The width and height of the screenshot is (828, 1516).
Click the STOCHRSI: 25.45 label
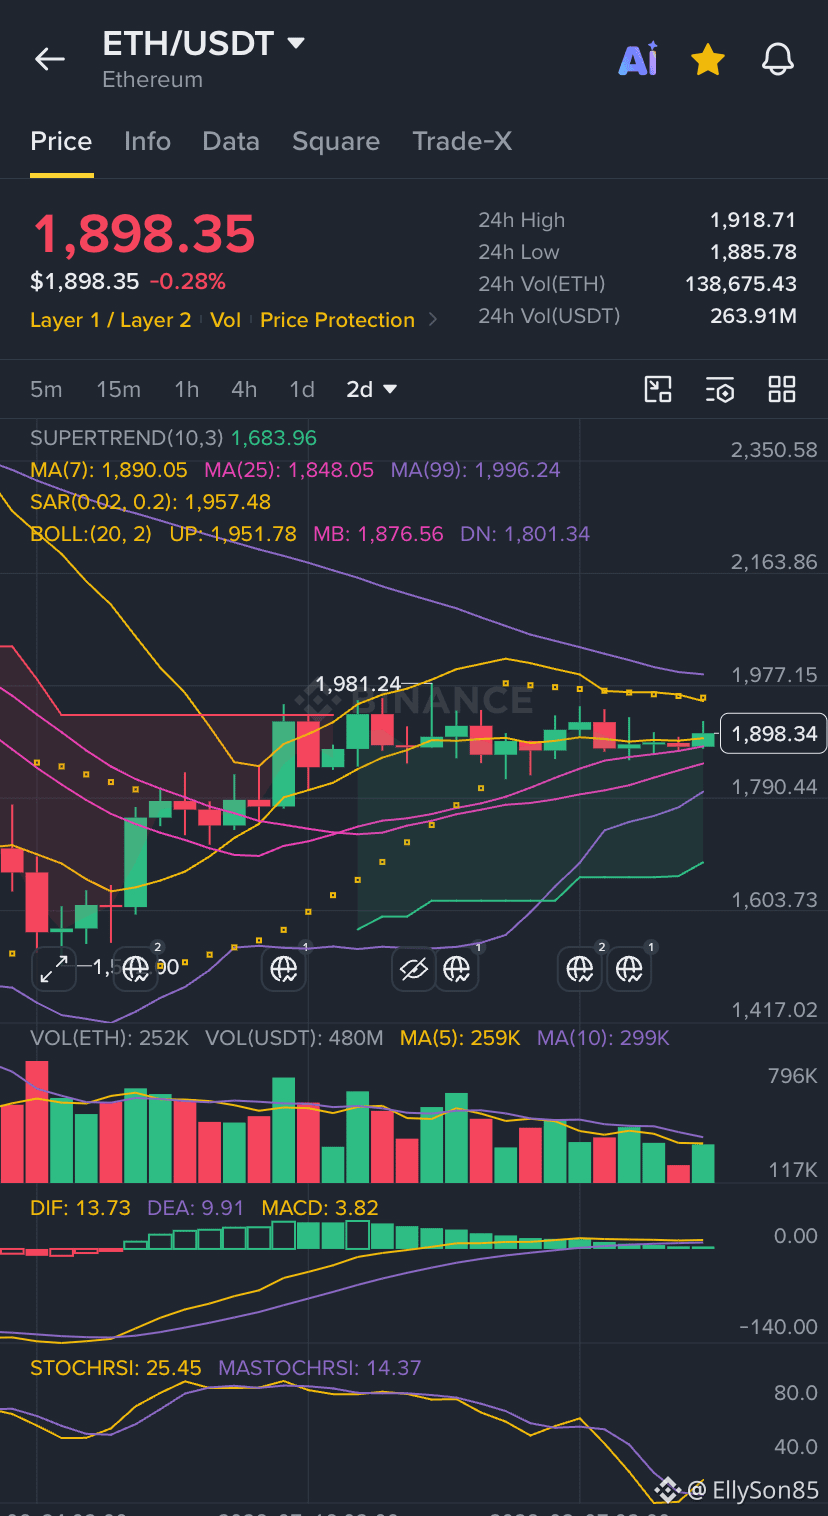coord(116,1368)
